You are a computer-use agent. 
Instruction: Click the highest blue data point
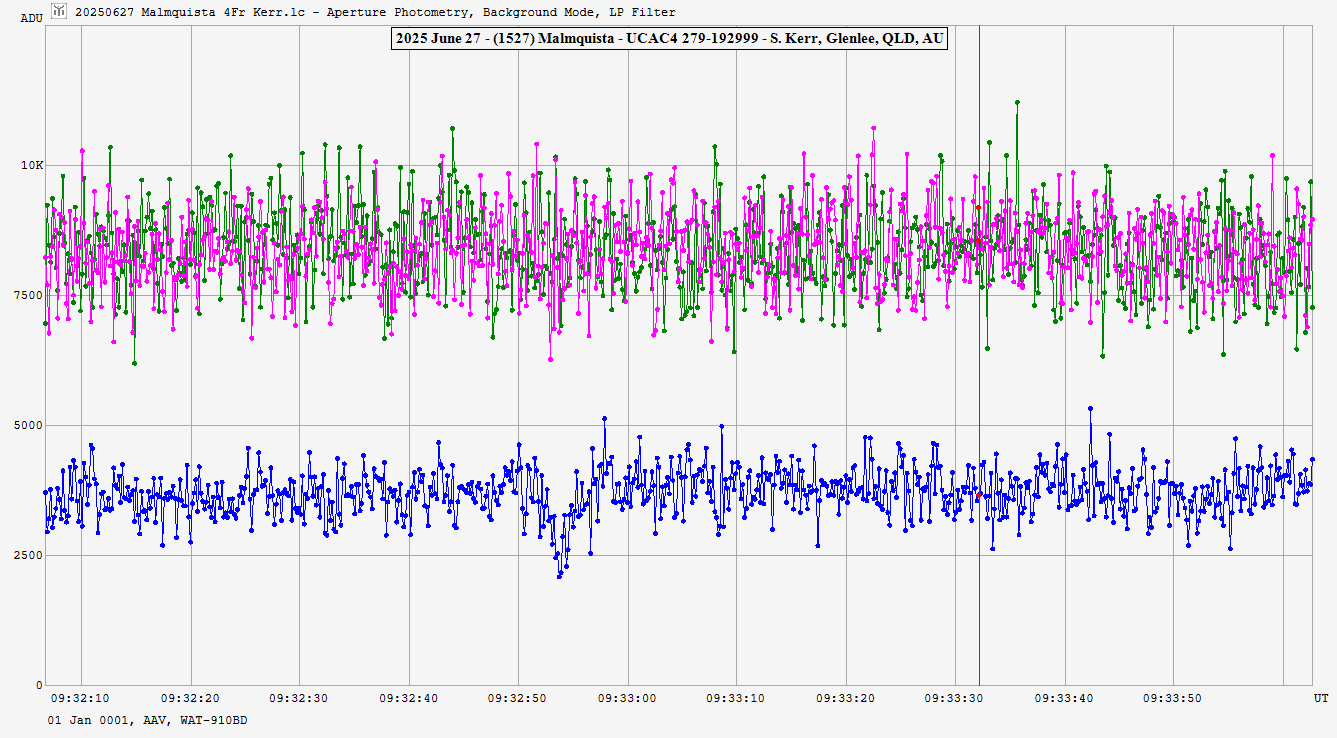pyautogui.click(x=1090, y=408)
